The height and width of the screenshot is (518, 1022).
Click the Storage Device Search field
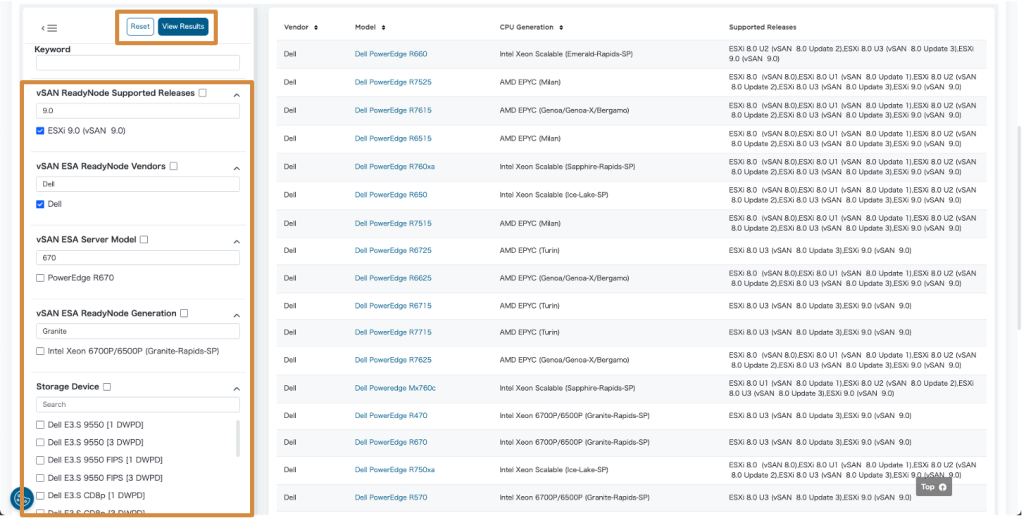click(138, 405)
